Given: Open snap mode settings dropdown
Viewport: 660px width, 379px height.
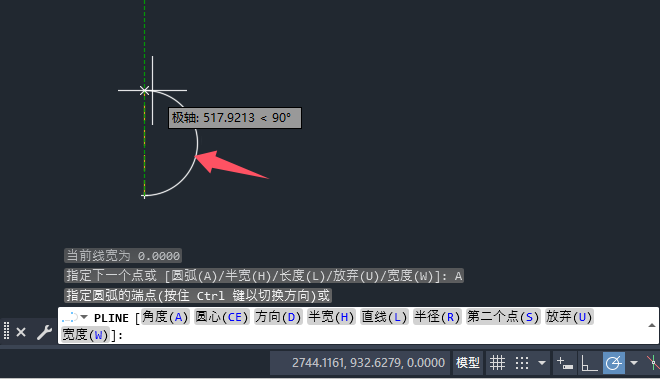Looking at the screenshot, I should pos(542,363).
